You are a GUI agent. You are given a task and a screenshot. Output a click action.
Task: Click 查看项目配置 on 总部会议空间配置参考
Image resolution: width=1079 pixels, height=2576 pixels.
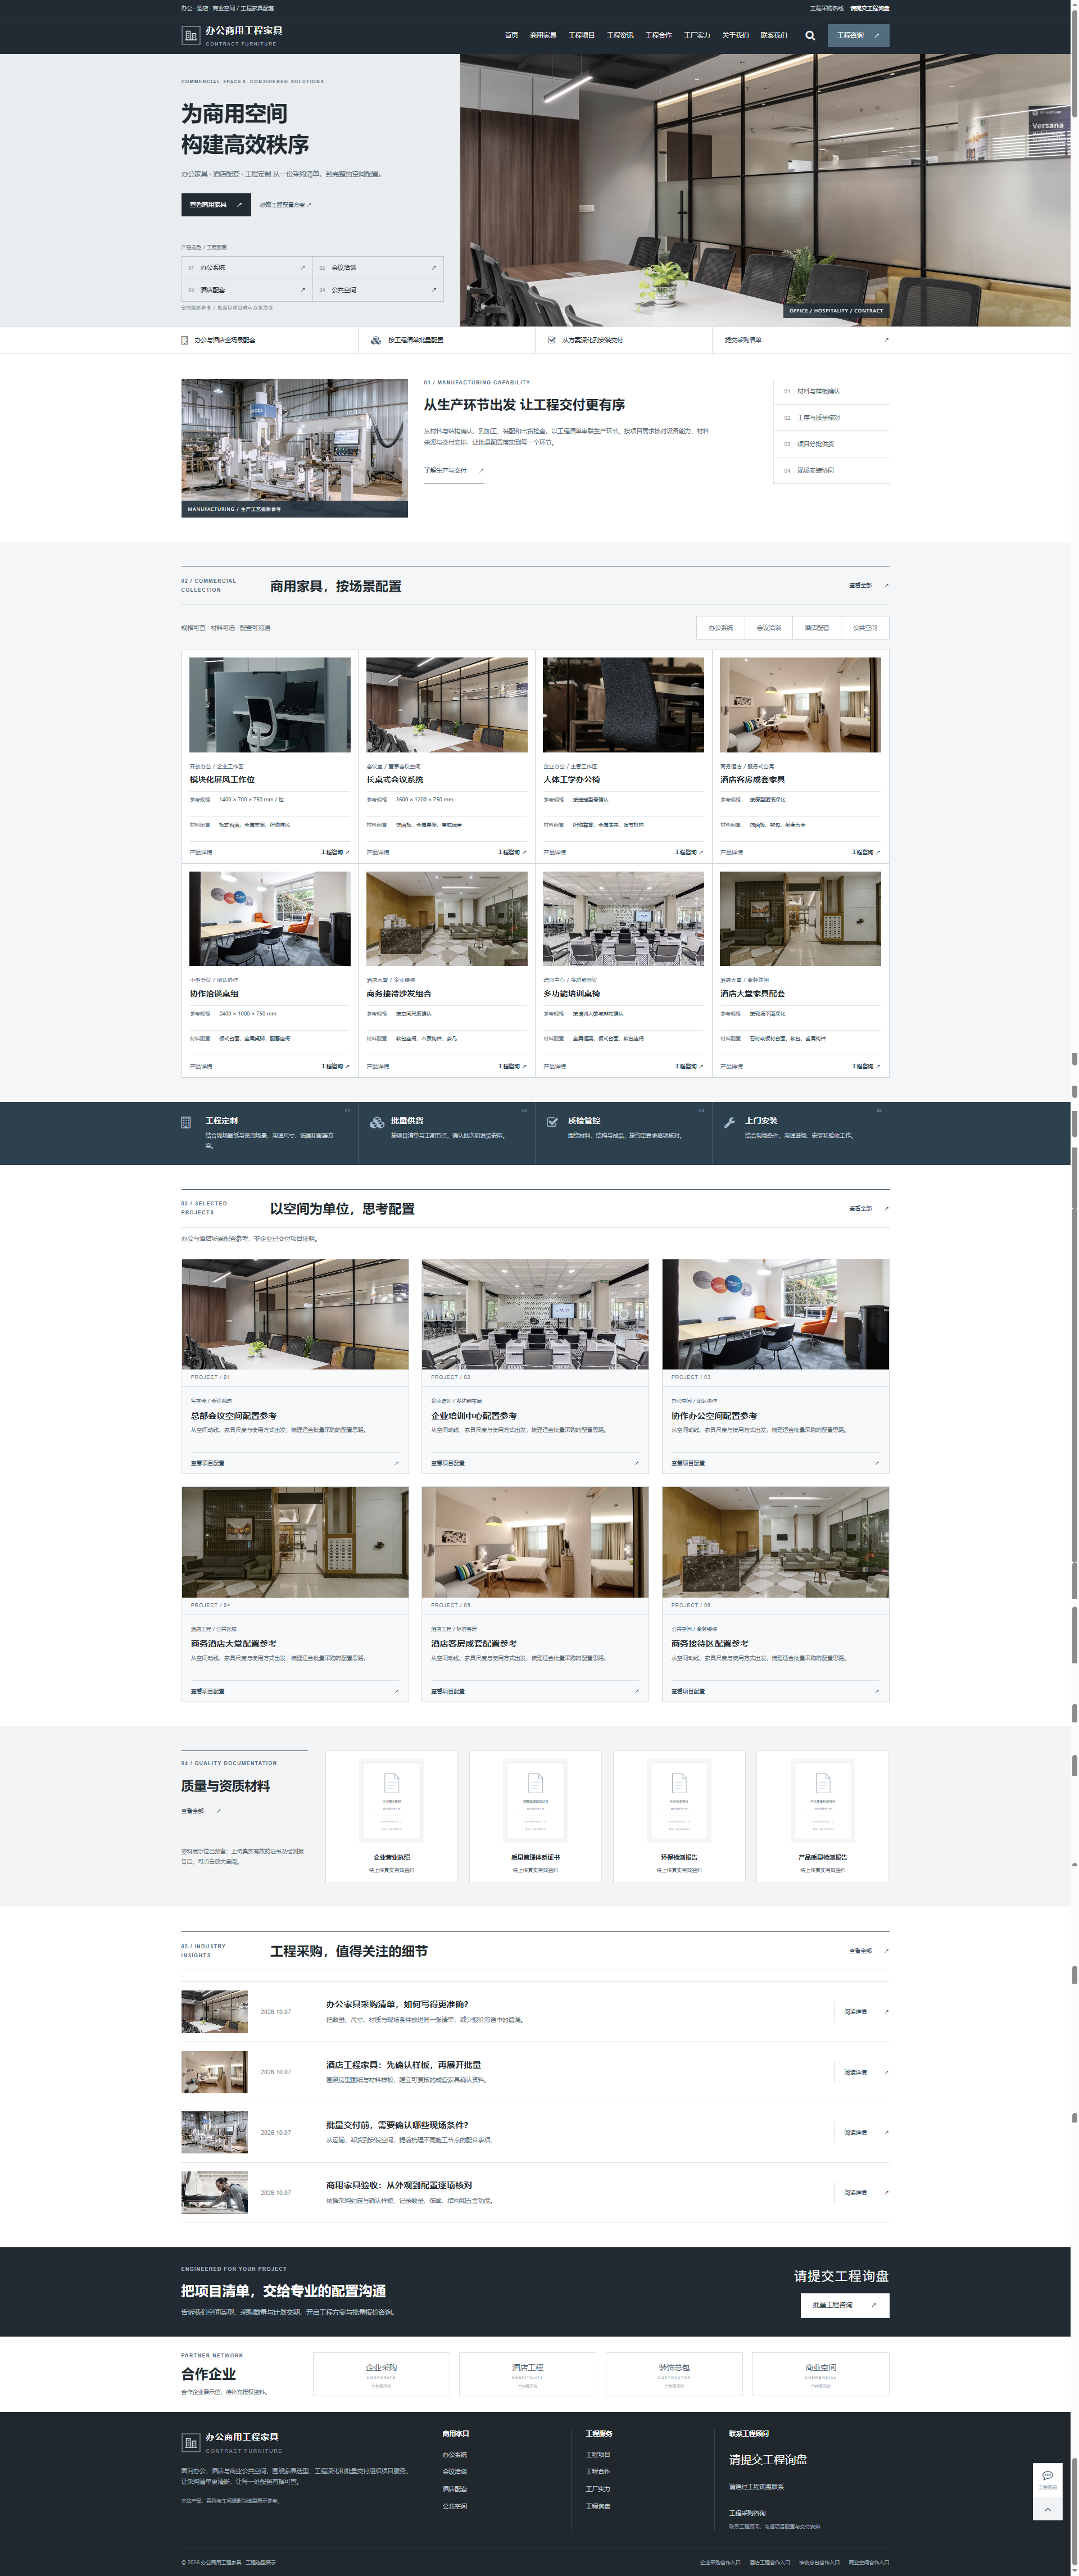[295, 1463]
